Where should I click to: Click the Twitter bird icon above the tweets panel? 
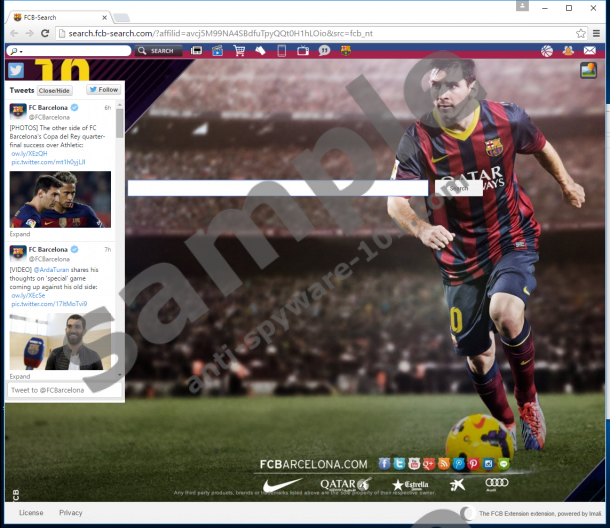tap(16, 70)
